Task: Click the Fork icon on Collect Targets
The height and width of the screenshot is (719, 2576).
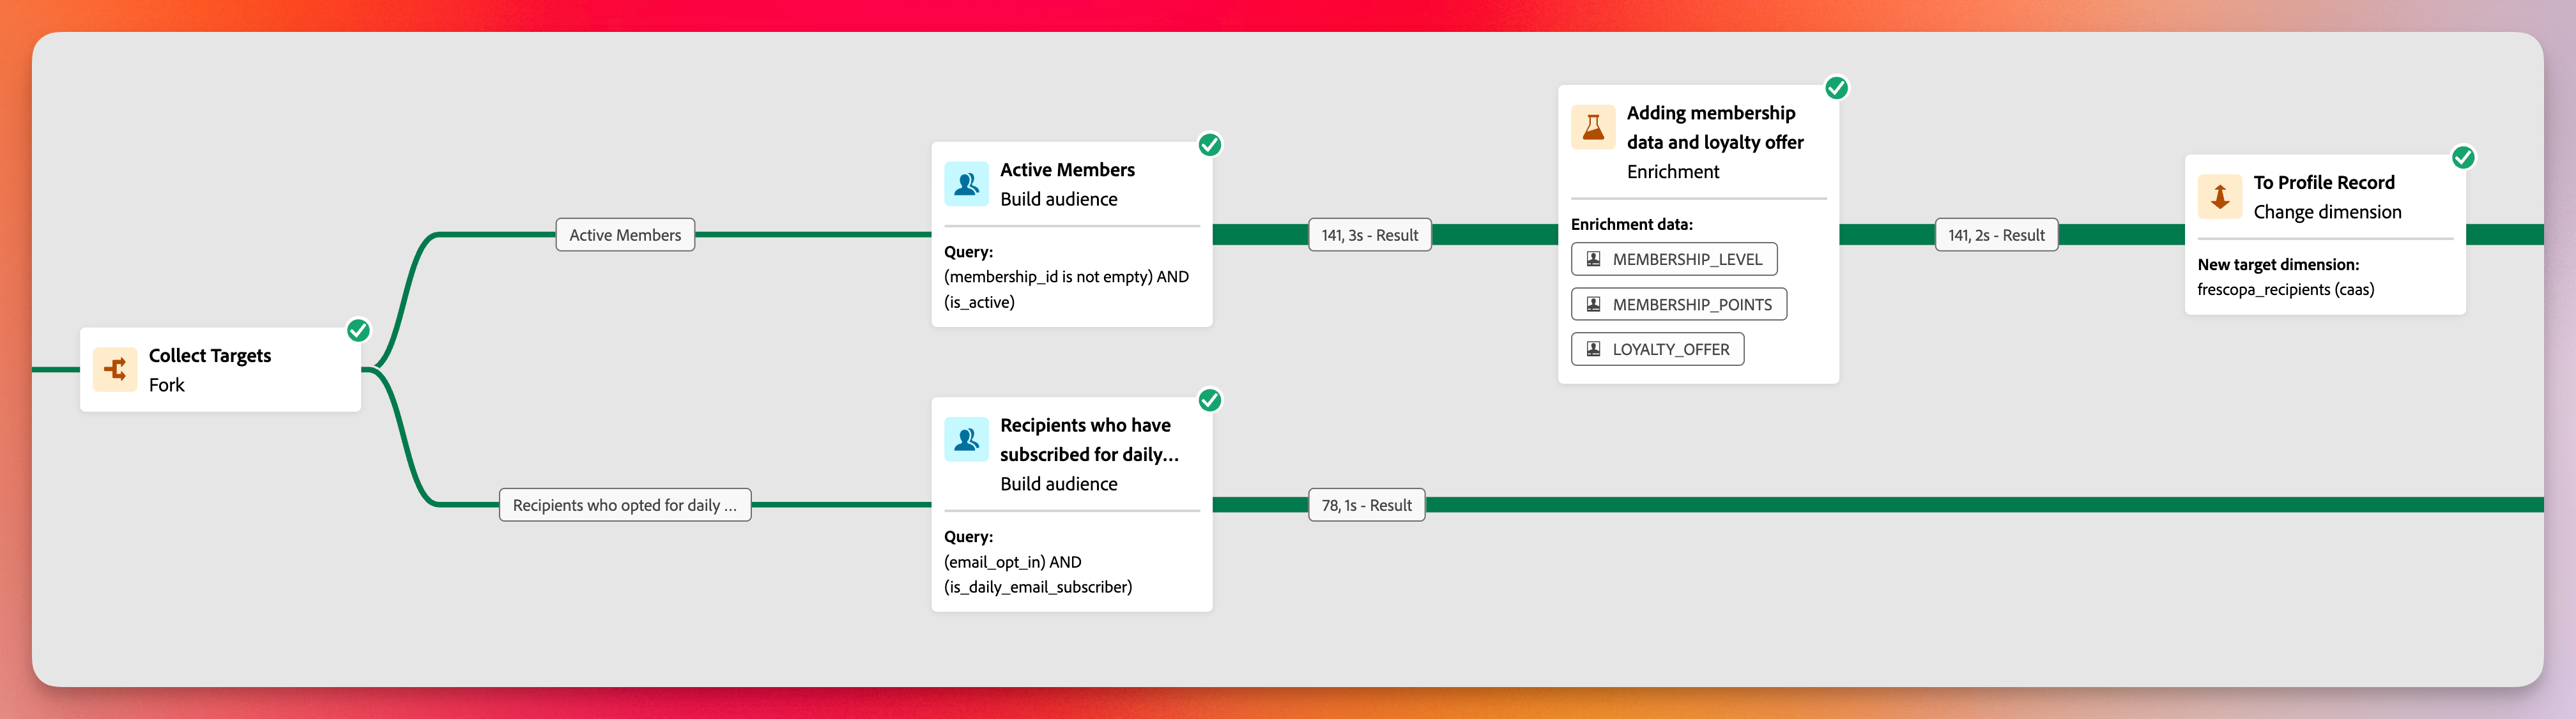Action: click(x=115, y=369)
